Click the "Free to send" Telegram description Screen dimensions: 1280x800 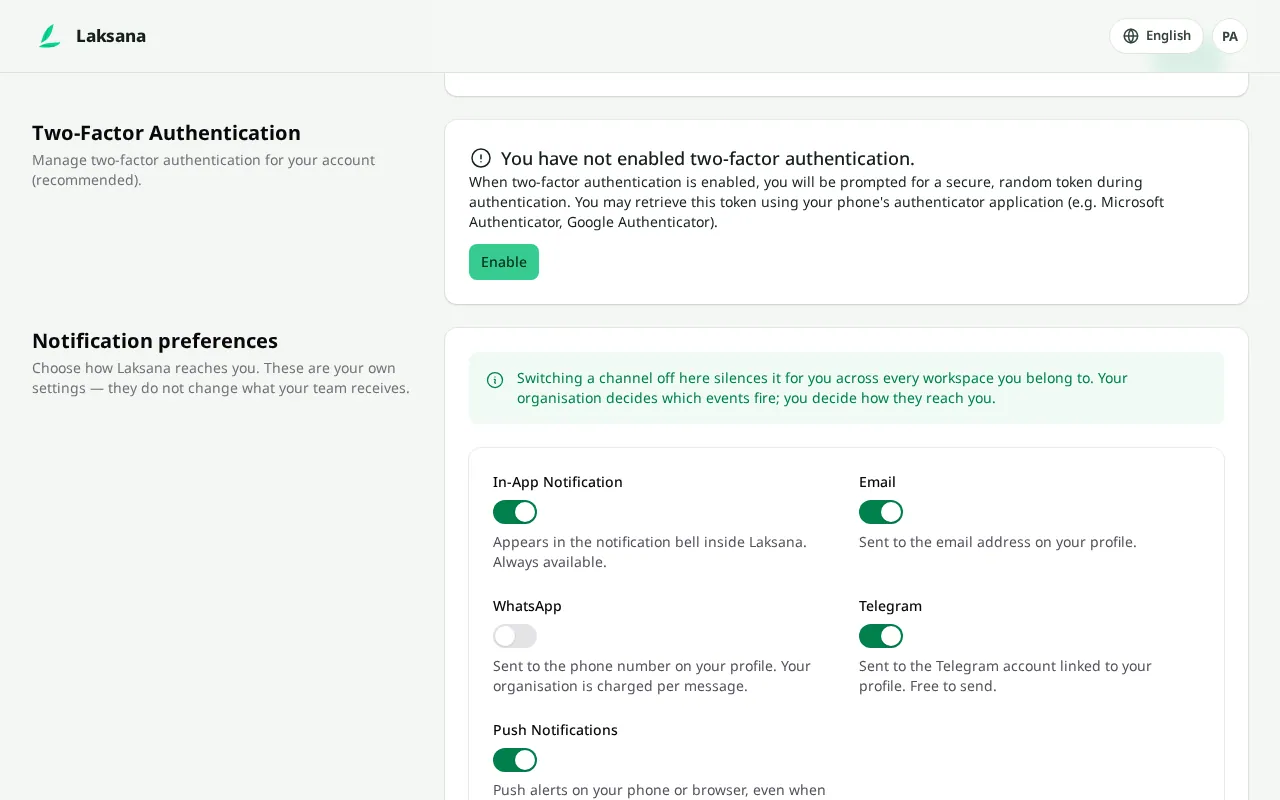pos(1005,676)
